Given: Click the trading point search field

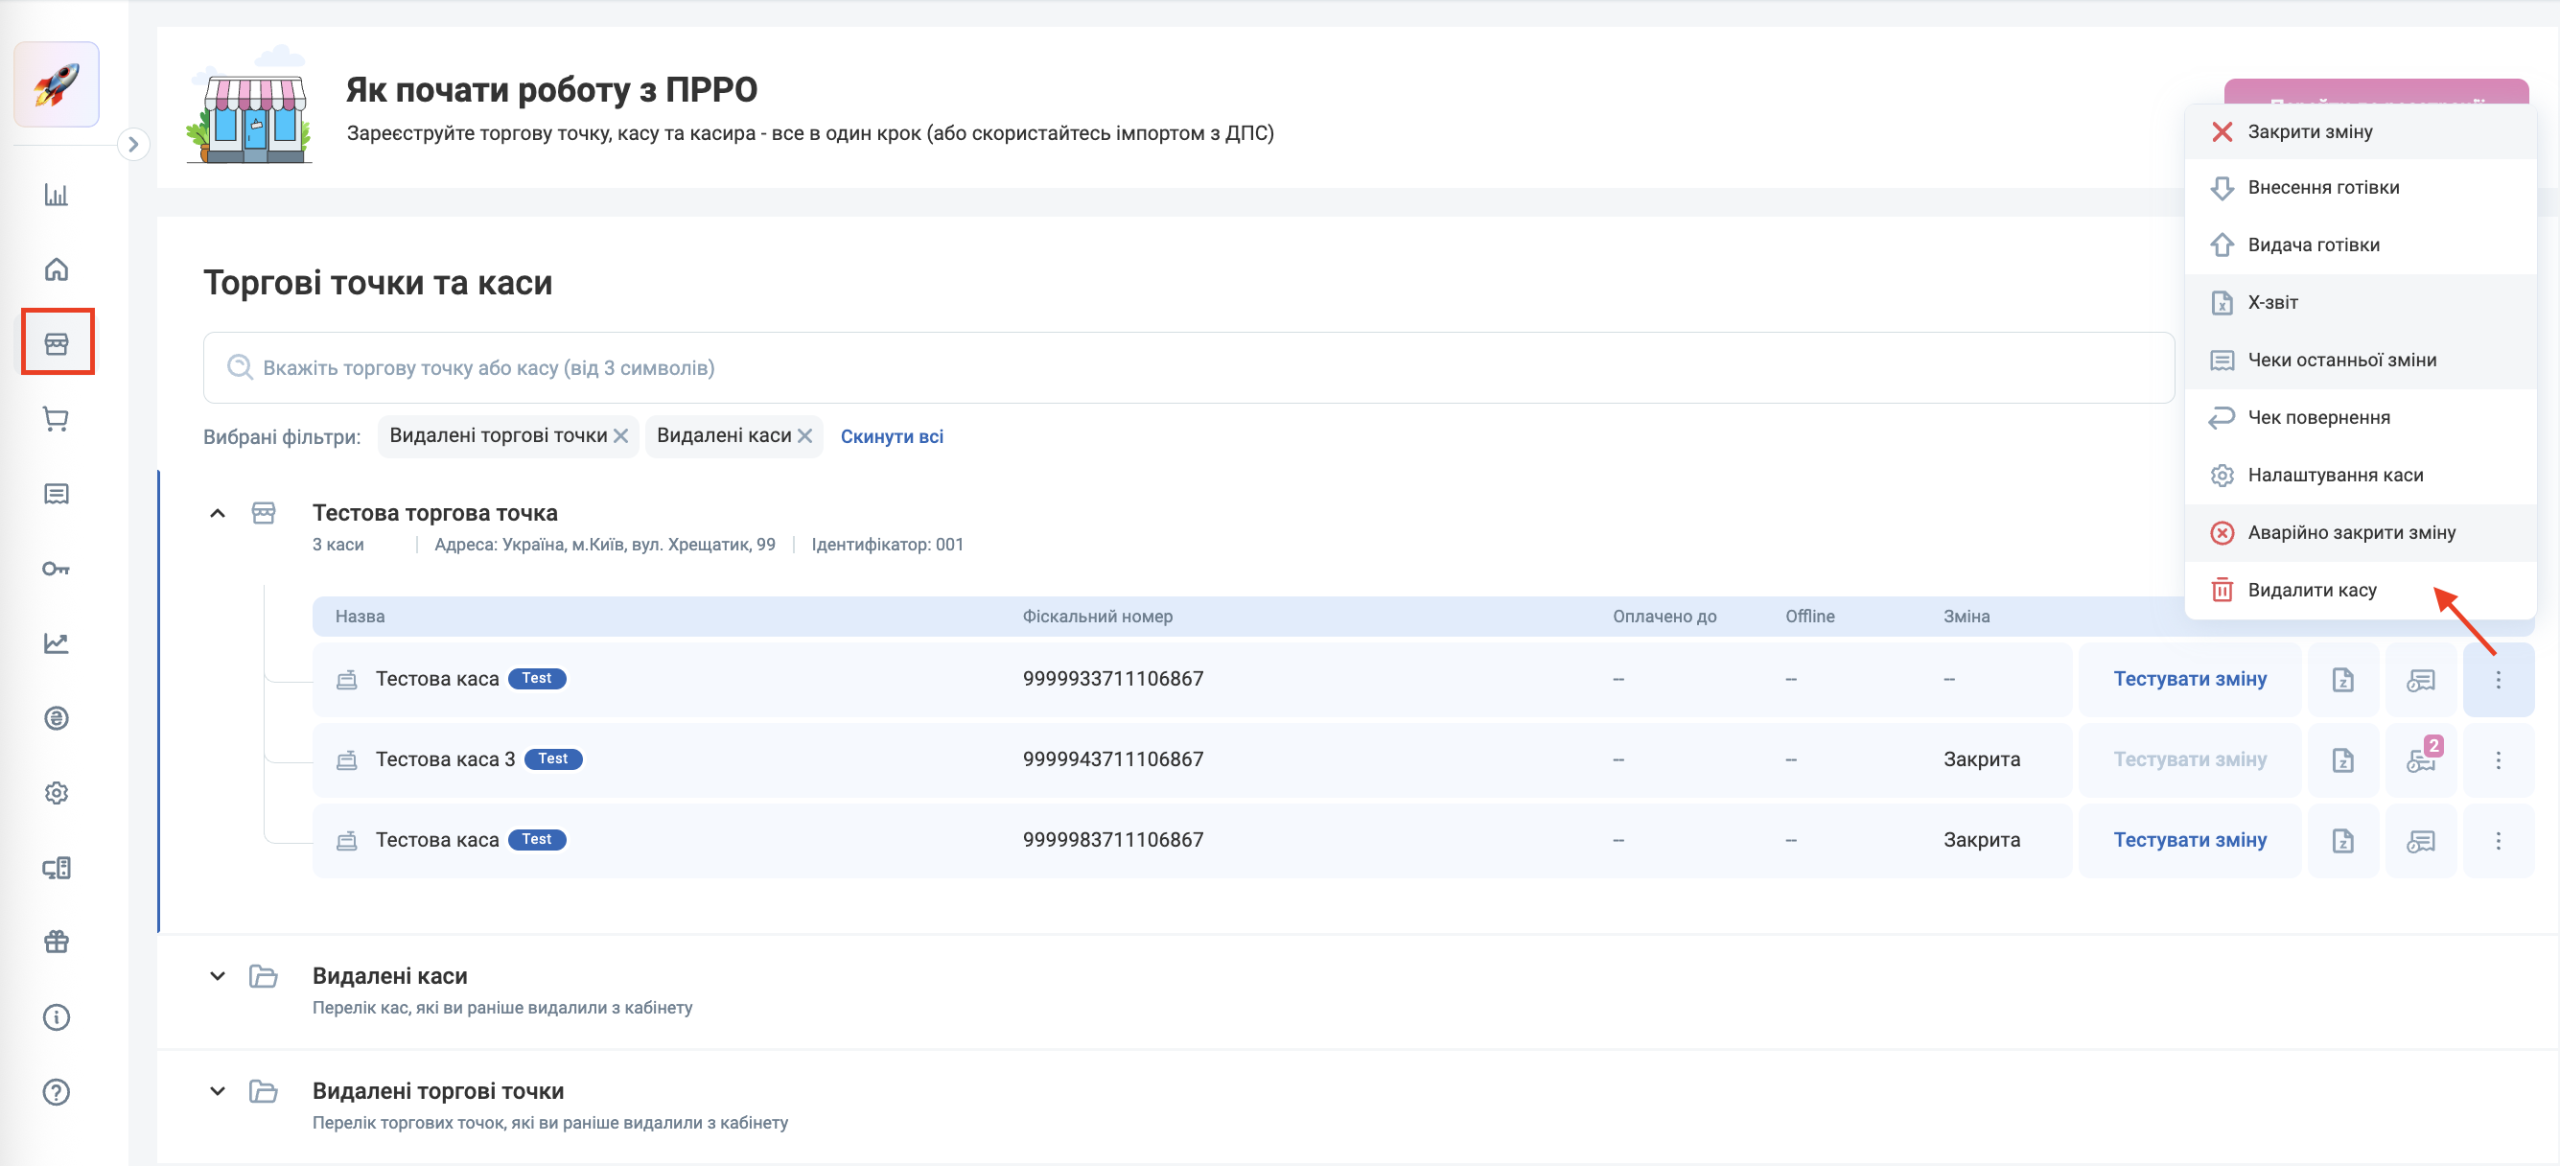Looking at the screenshot, I should coord(1188,368).
